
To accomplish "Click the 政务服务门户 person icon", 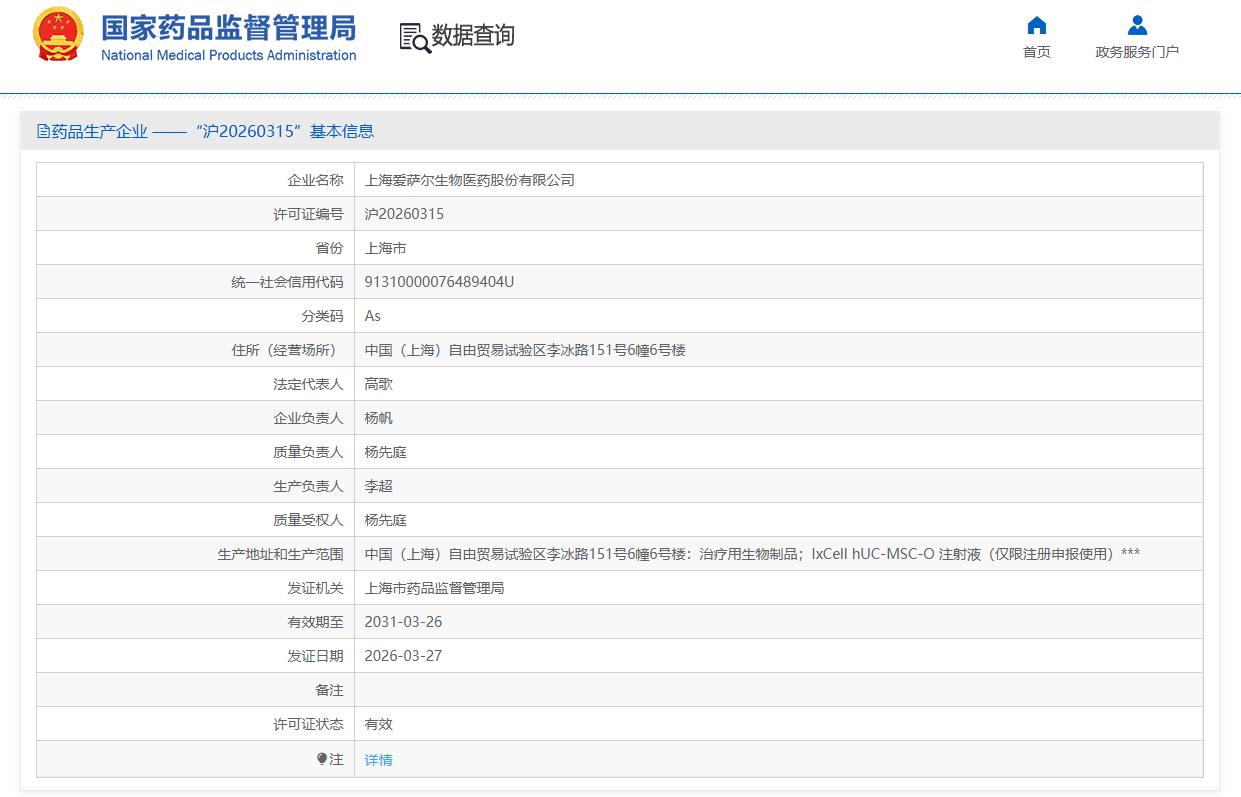I will point(1137,25).
